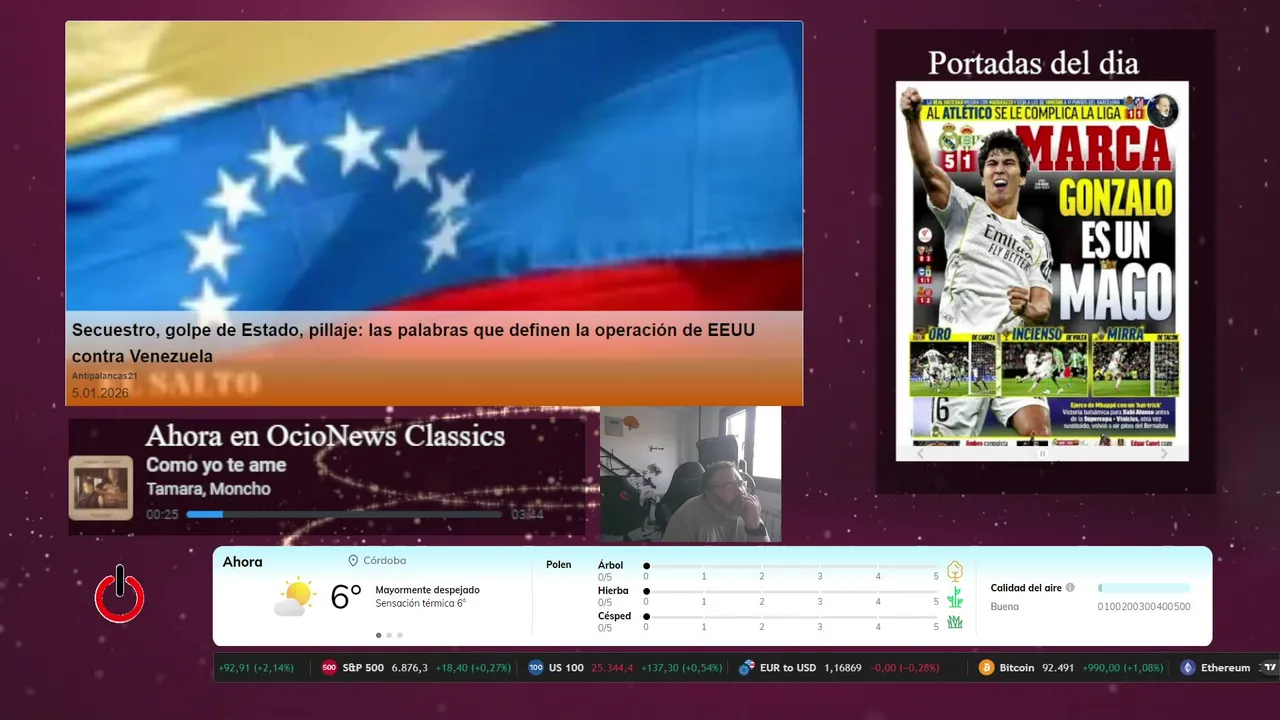The image size is (1280, 720).
Task: Click the Córdoba location pin icon
Action: (x=353, y=561)
